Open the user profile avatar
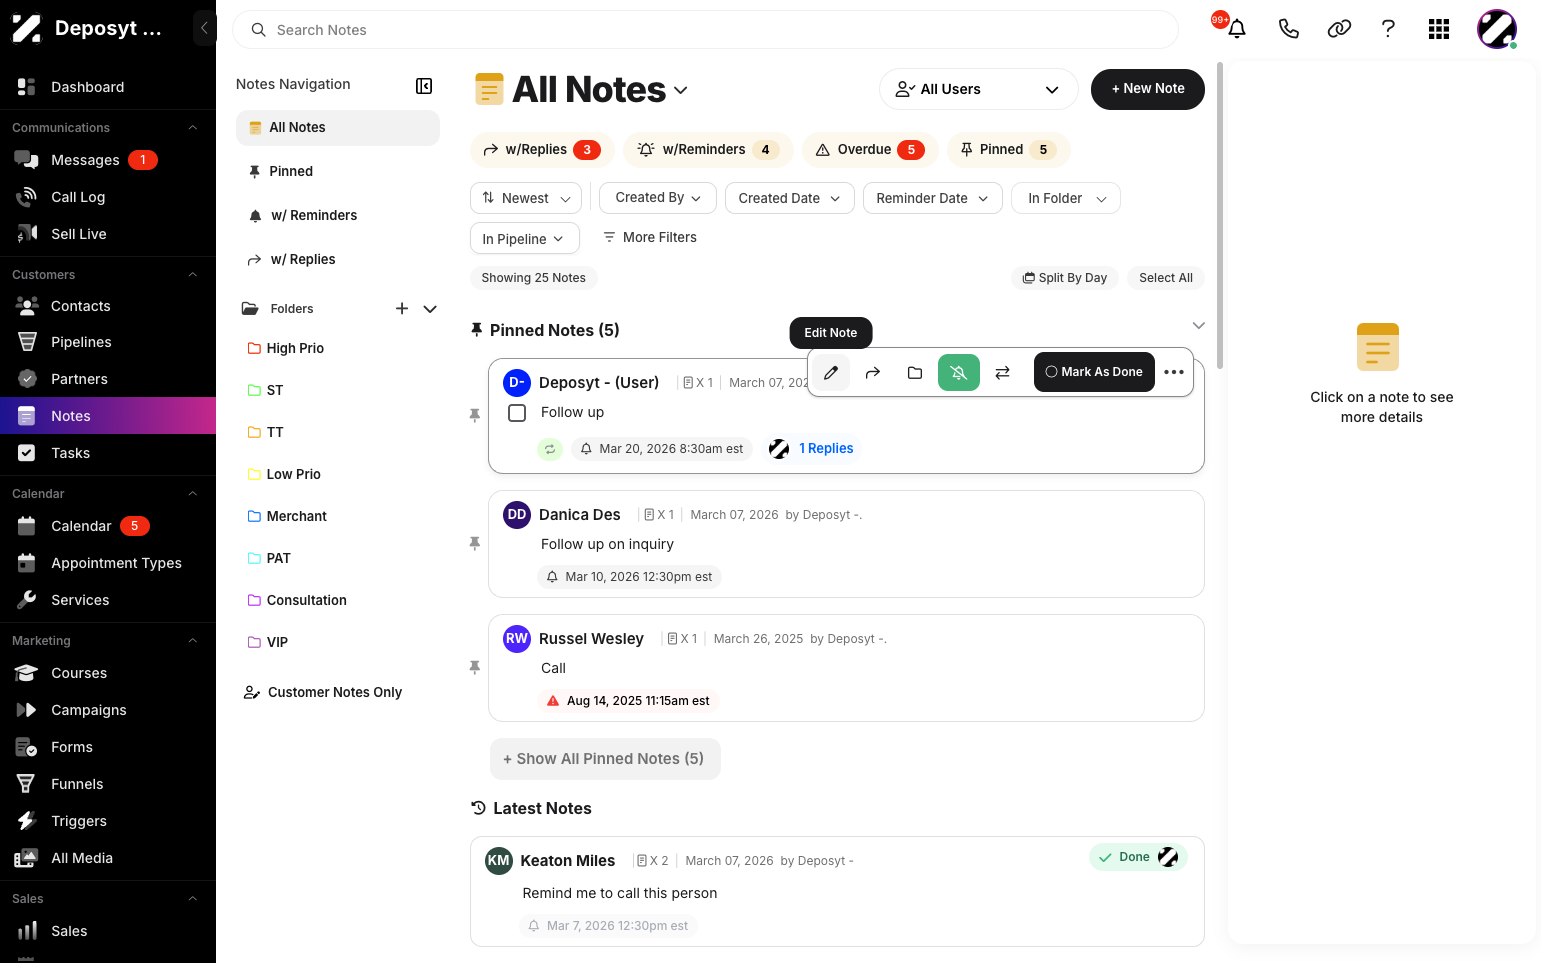 [1497, 29]
